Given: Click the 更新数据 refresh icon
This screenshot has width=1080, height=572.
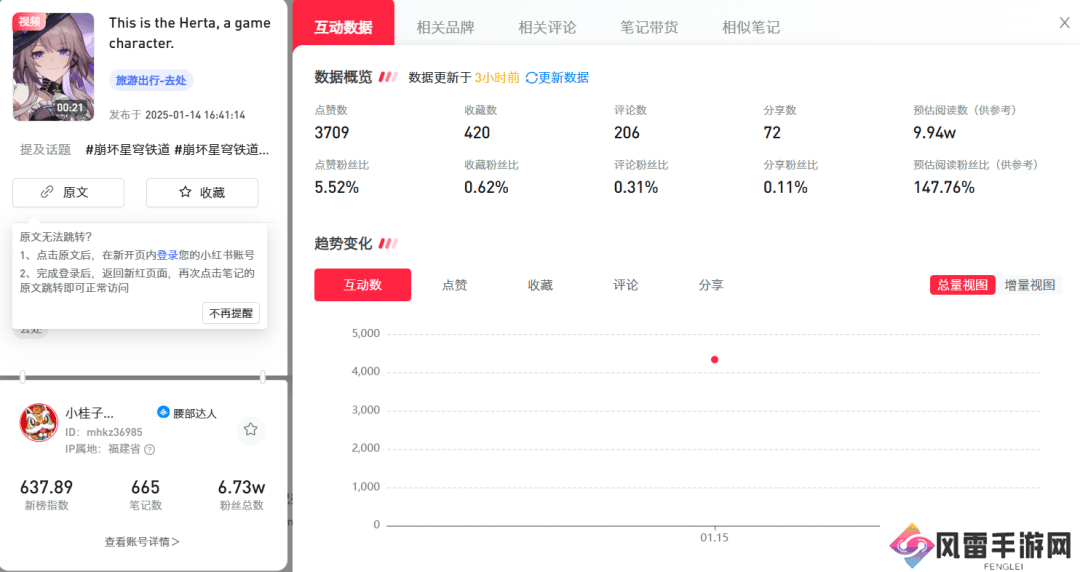Looking at the screenshot, I should [x=531, y=78].
